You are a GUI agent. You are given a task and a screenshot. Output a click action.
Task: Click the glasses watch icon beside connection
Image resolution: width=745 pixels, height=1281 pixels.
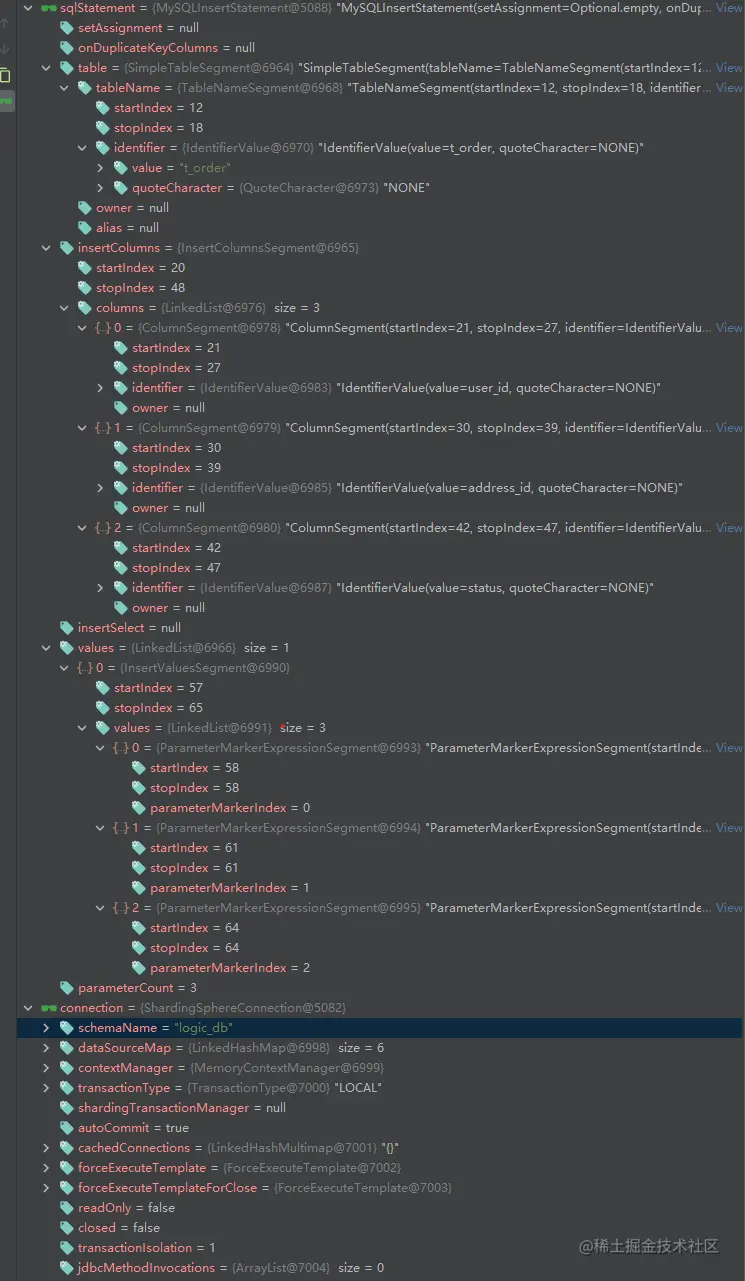click(48, 1008)
